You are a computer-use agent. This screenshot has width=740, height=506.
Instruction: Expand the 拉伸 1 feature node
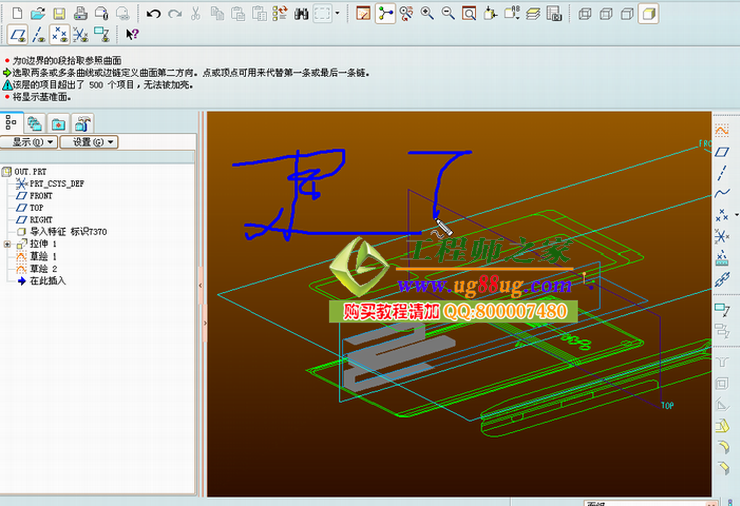[8, 244]
